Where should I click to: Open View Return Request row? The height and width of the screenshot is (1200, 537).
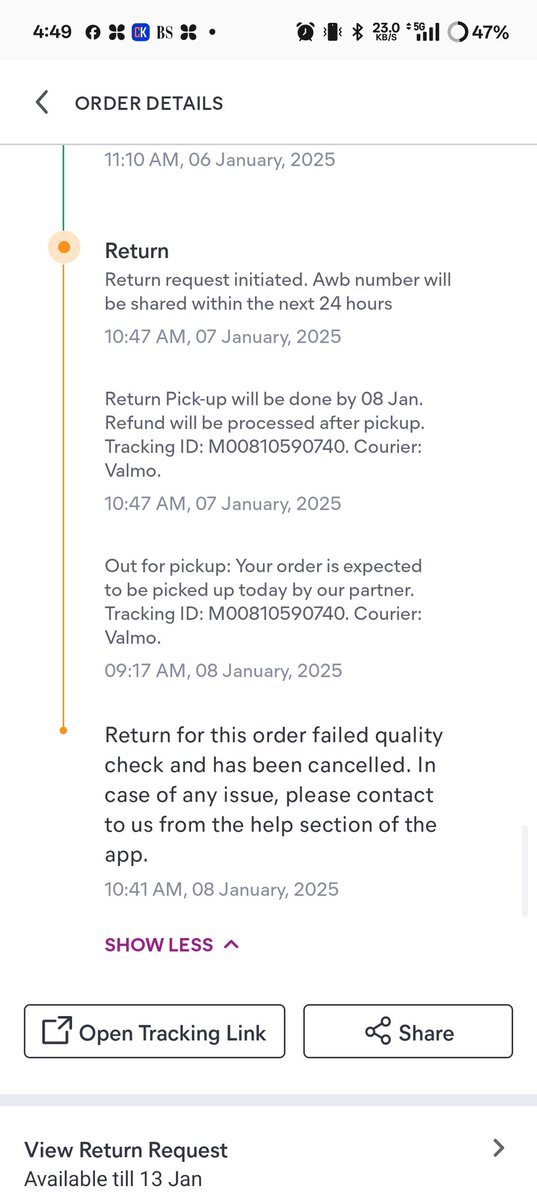(x=268, y=1163)
